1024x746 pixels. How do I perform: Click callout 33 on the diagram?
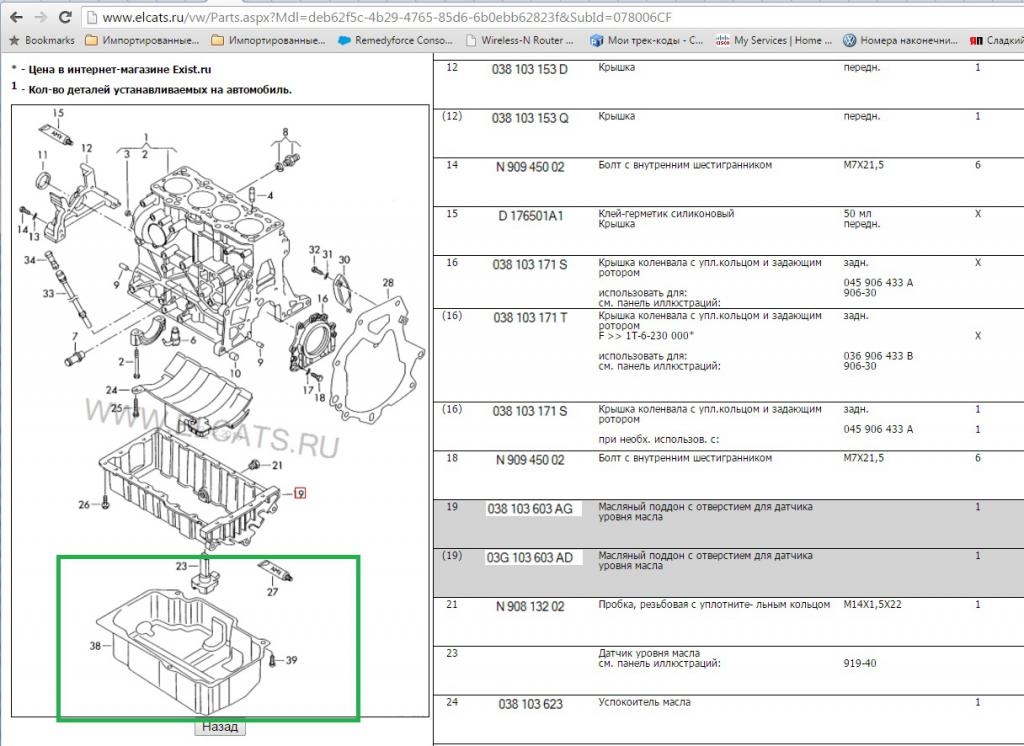pyautogui.click(x=48, y=293)
